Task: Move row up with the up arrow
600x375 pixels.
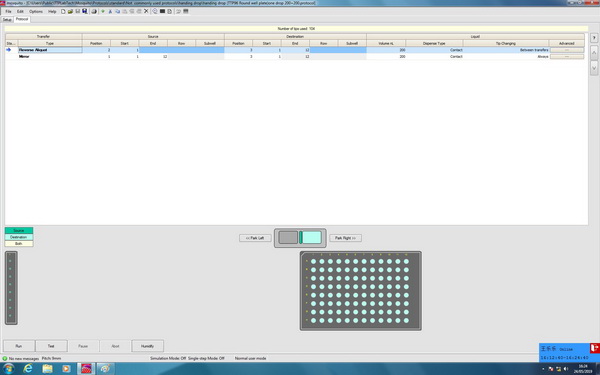Action: (x=594, y=52)
